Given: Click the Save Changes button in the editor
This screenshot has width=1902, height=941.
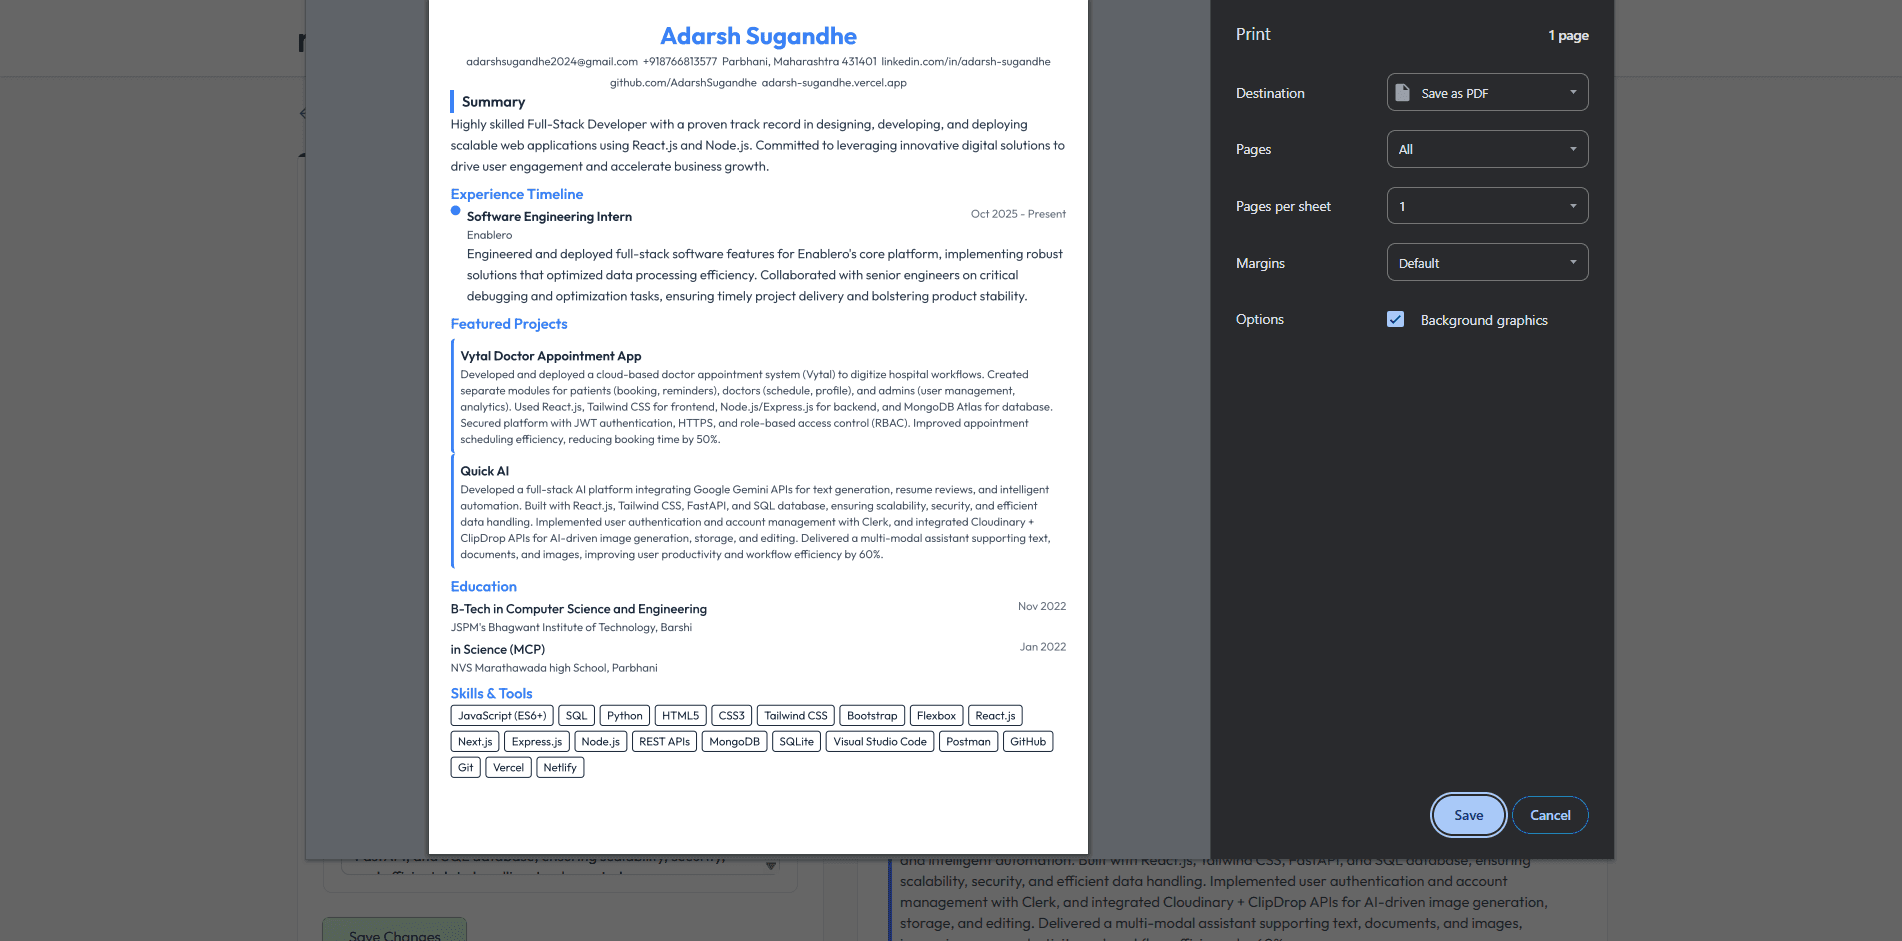Looking at the screenshot, I should point(394,934).
